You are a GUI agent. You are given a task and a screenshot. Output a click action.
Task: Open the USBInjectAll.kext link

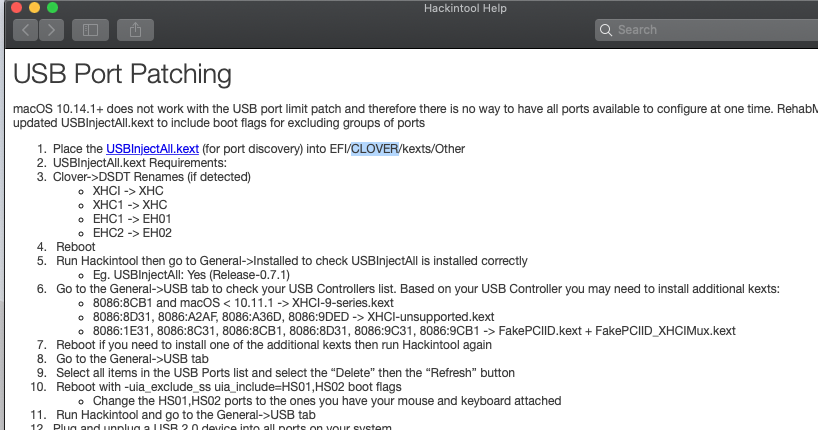coord(152,149)
